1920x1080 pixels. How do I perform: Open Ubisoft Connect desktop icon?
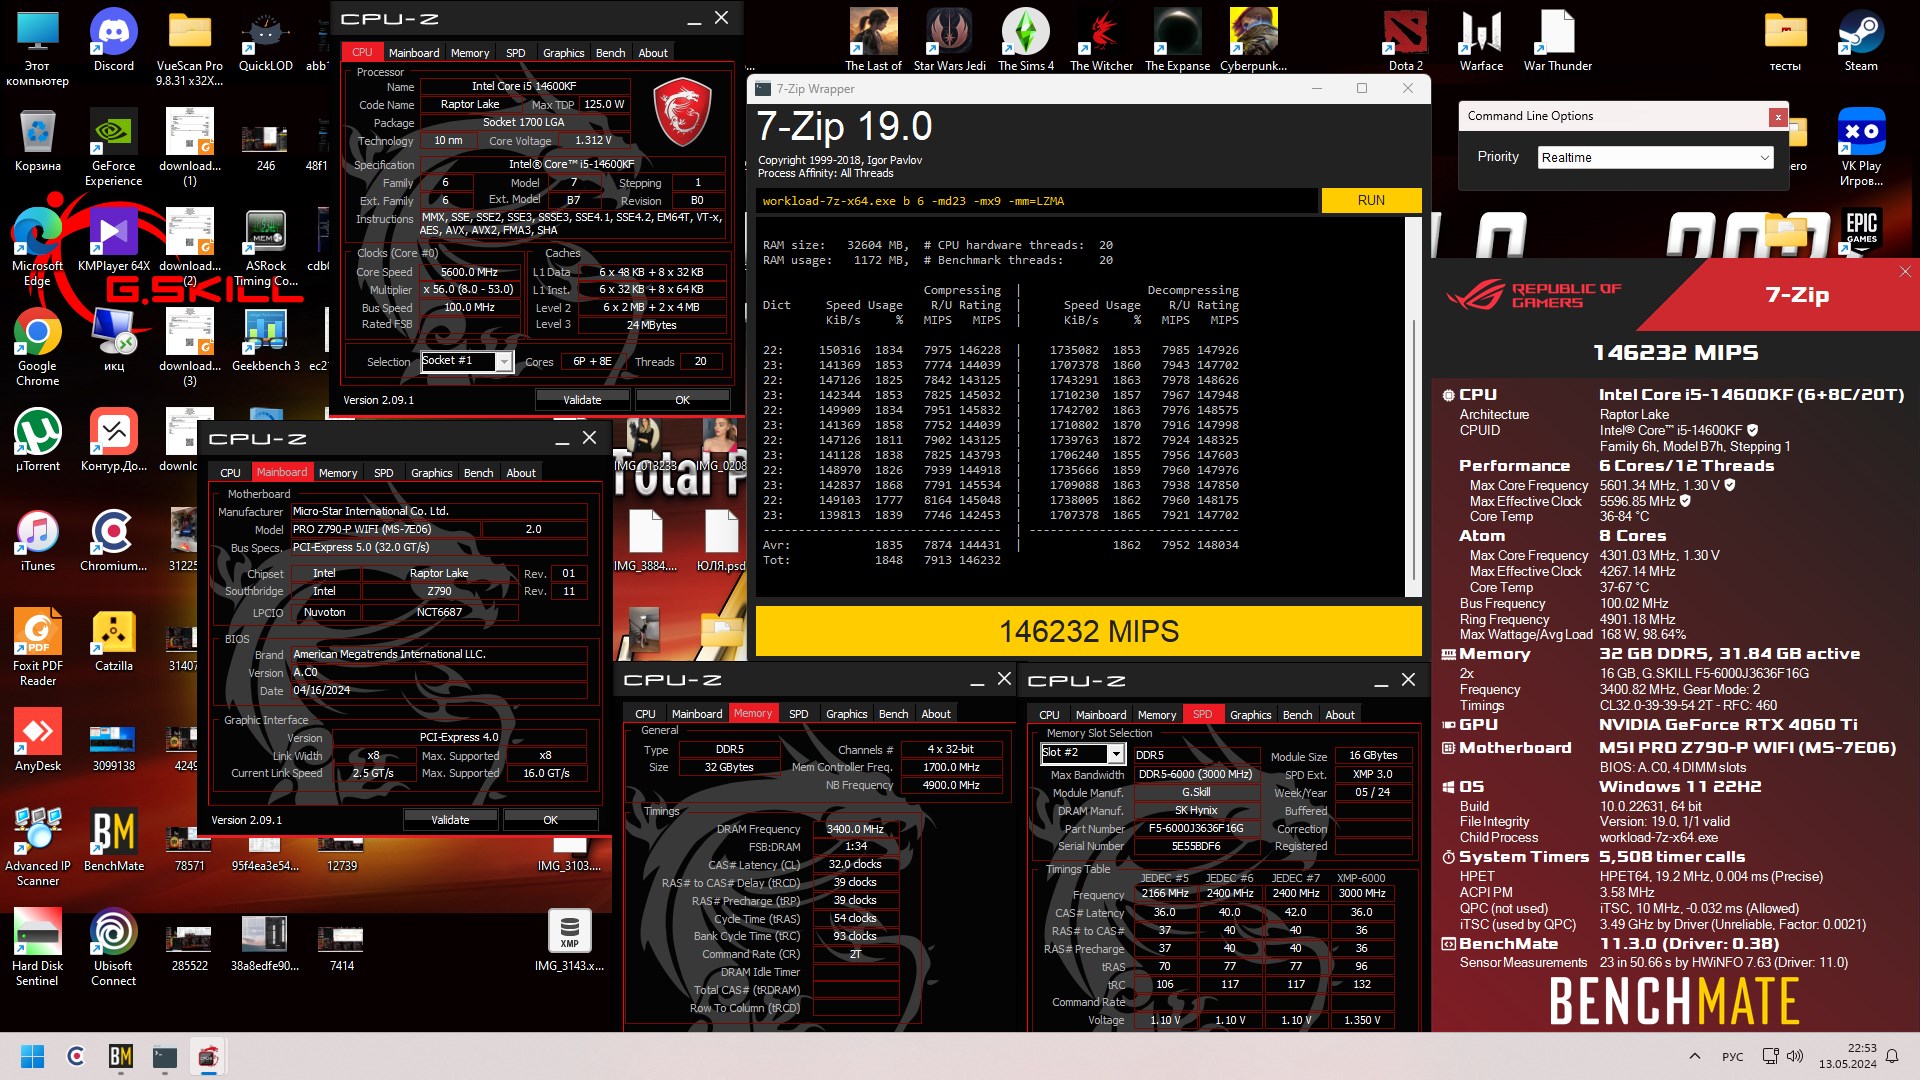tap(114, 948)
